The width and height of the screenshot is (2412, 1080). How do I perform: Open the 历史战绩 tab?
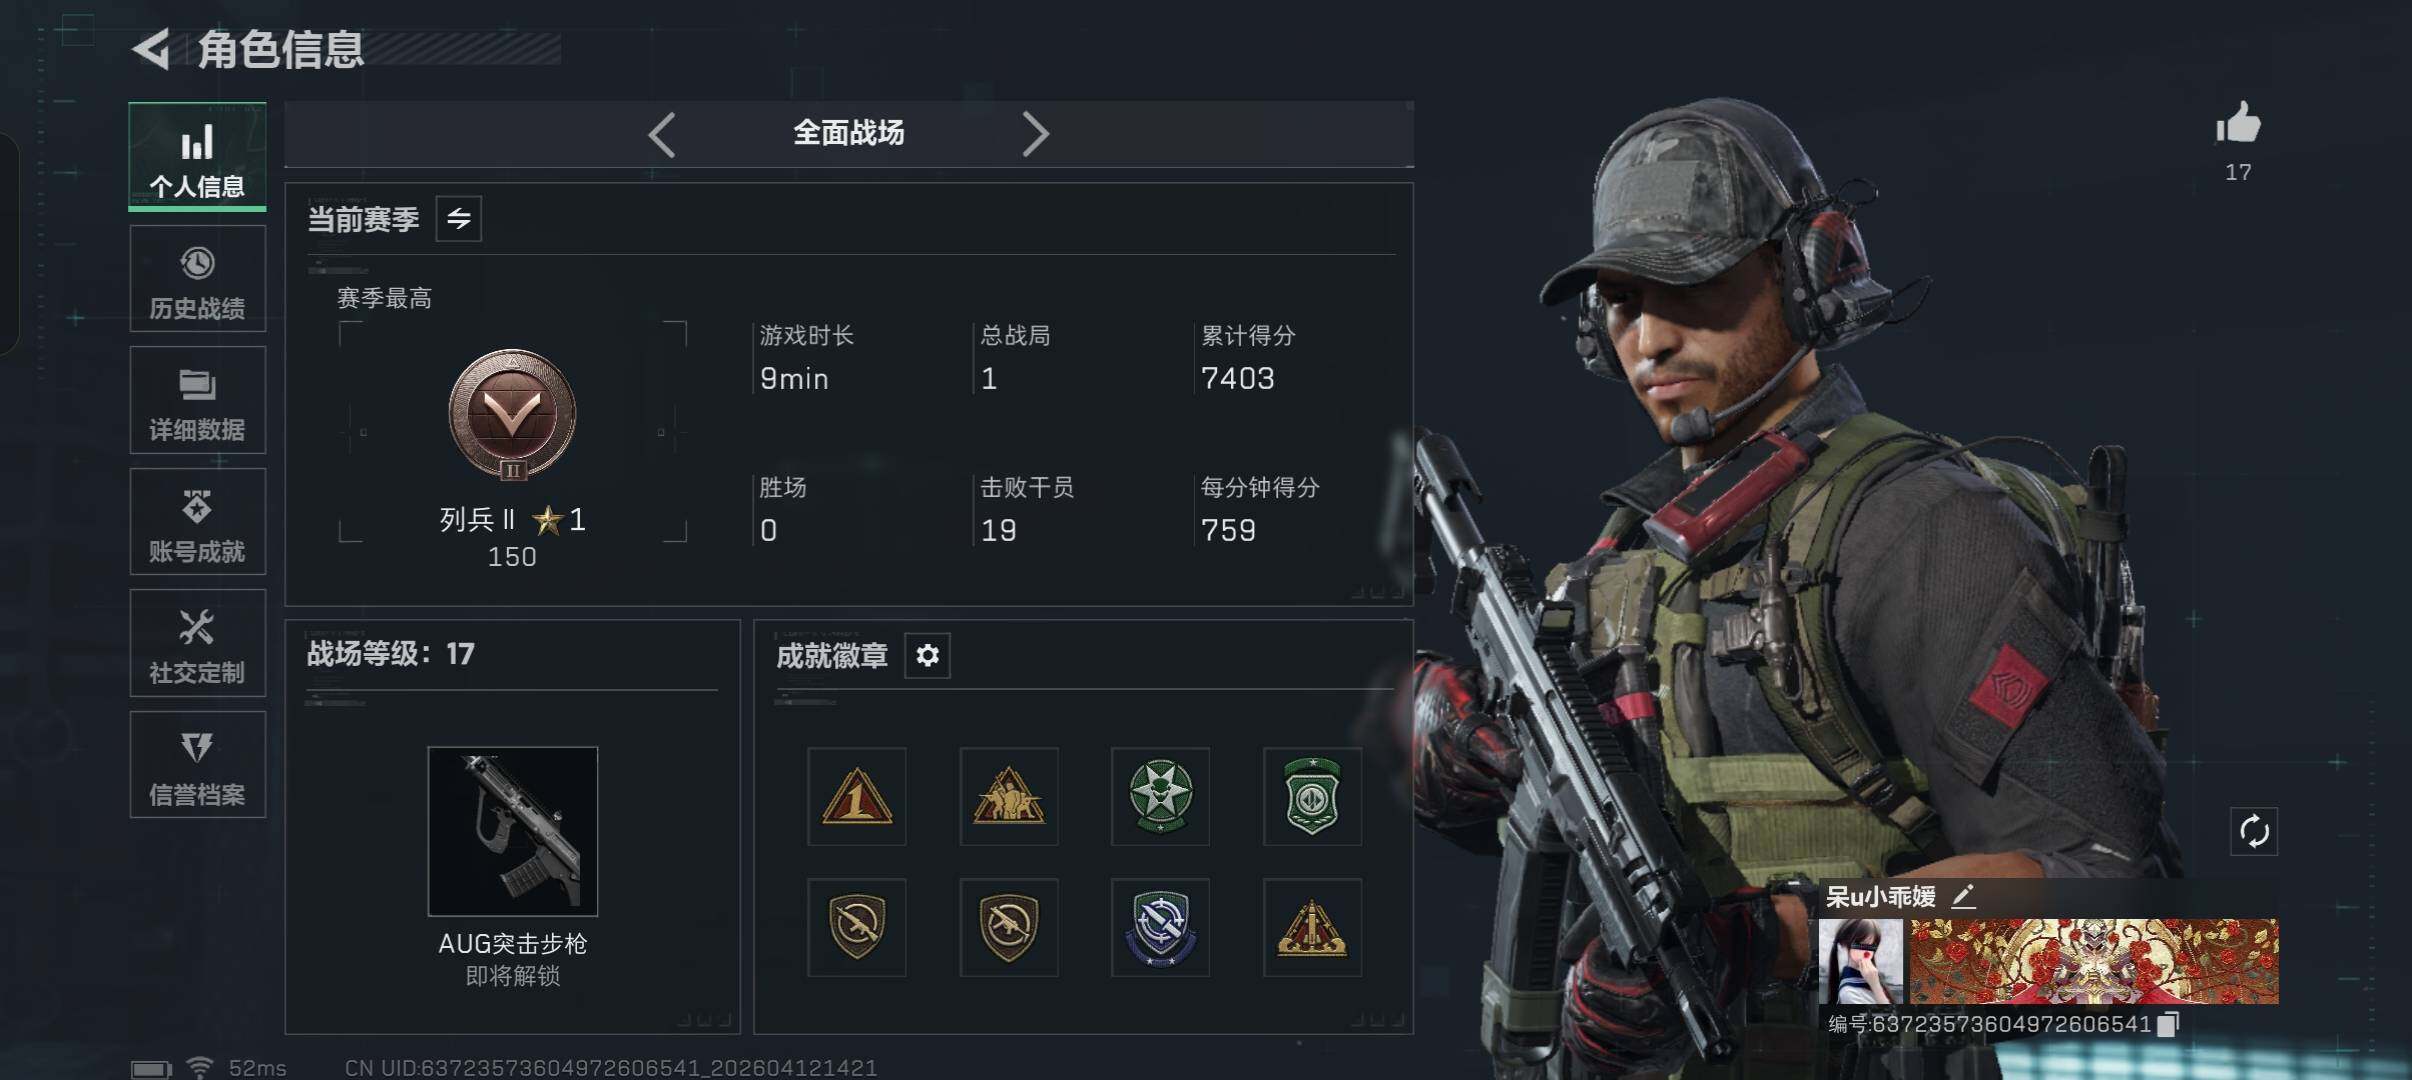coord(198,279)
